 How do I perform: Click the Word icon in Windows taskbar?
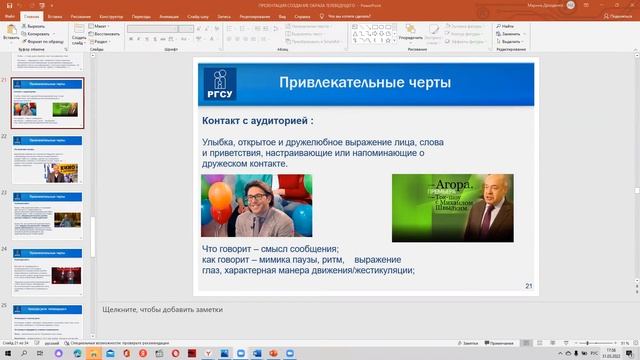257,353
